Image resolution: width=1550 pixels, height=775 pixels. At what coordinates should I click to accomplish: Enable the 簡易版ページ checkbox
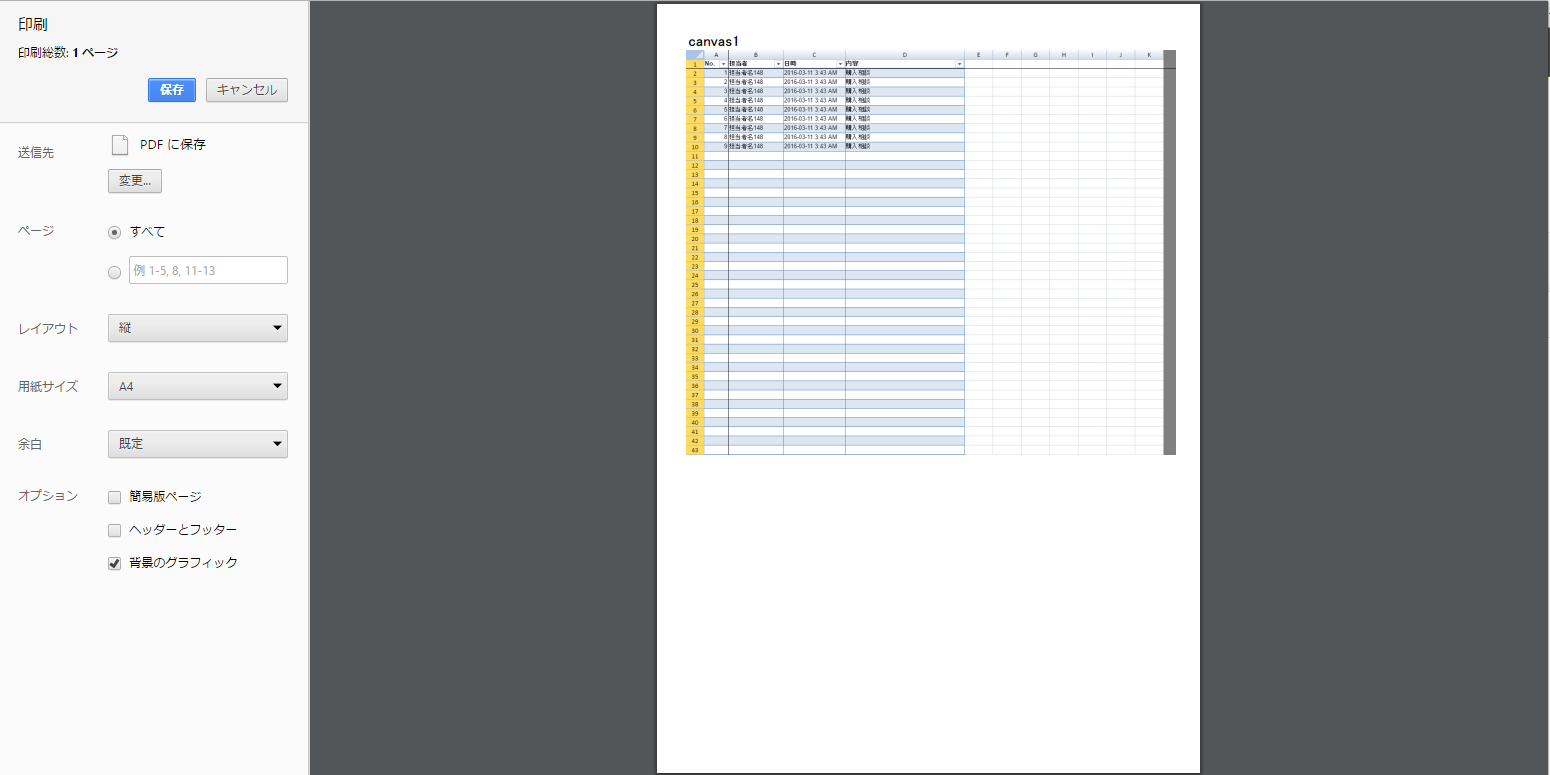pos(115,497)
